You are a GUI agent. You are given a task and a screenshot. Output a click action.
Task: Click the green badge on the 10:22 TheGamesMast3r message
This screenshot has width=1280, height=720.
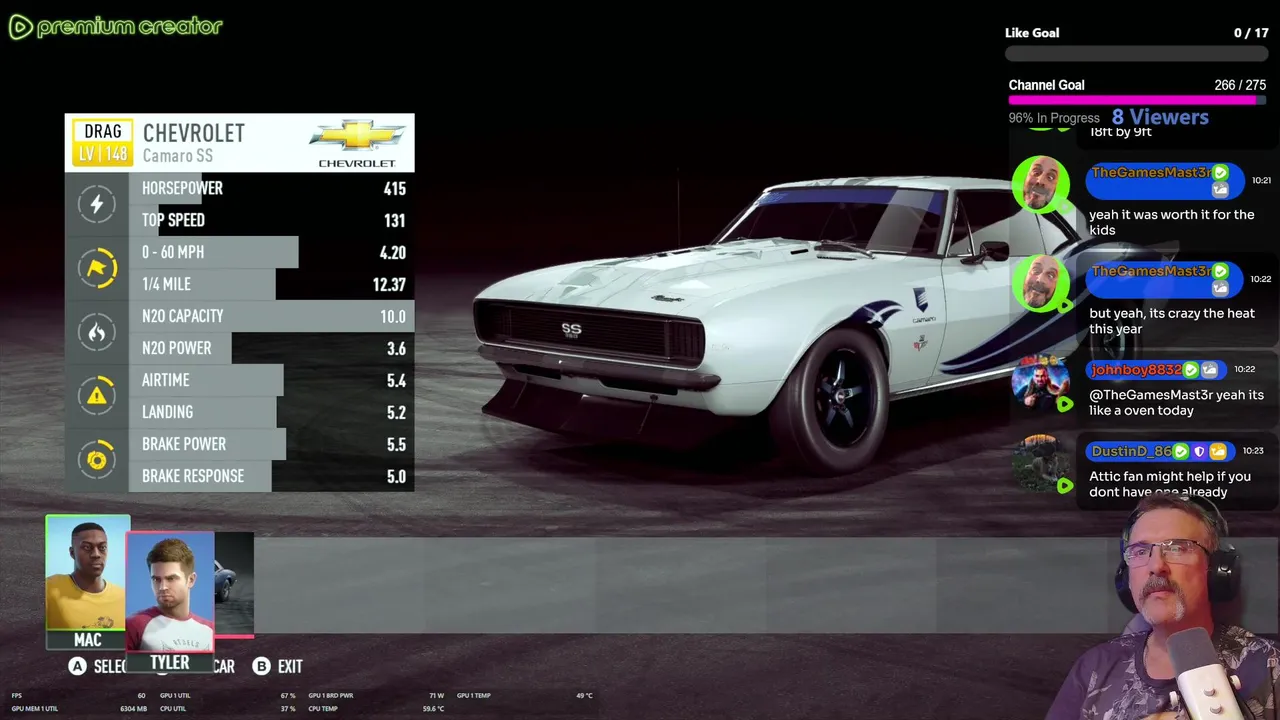click(x=1220, y=271)
